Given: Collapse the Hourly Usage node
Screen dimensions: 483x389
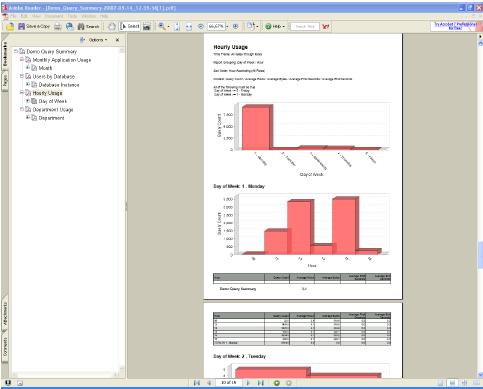Looking at the screenshot, I should click(x=22, y=93).
